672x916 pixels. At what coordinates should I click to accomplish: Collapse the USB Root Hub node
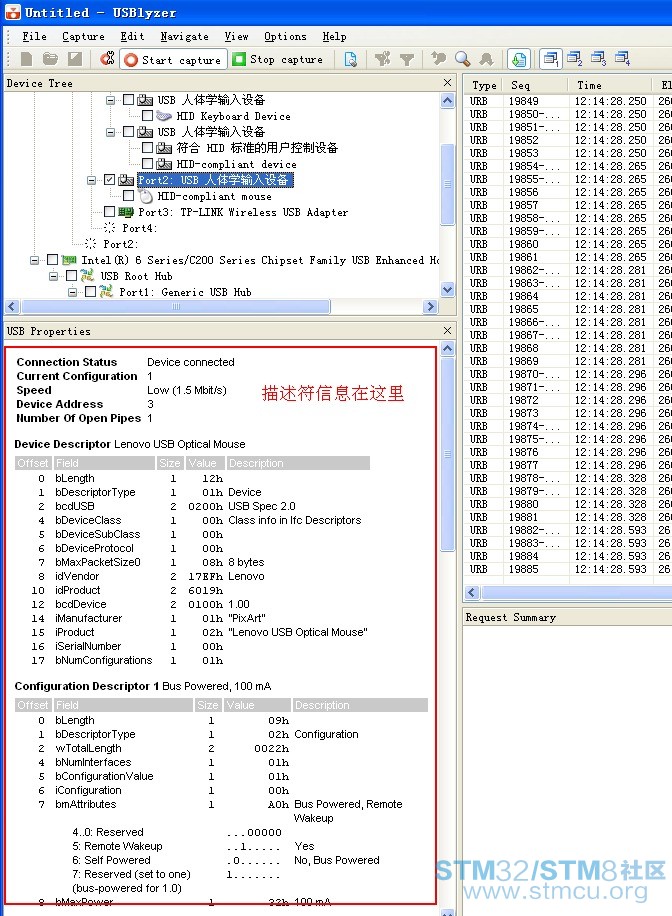[x=54, y=276]
